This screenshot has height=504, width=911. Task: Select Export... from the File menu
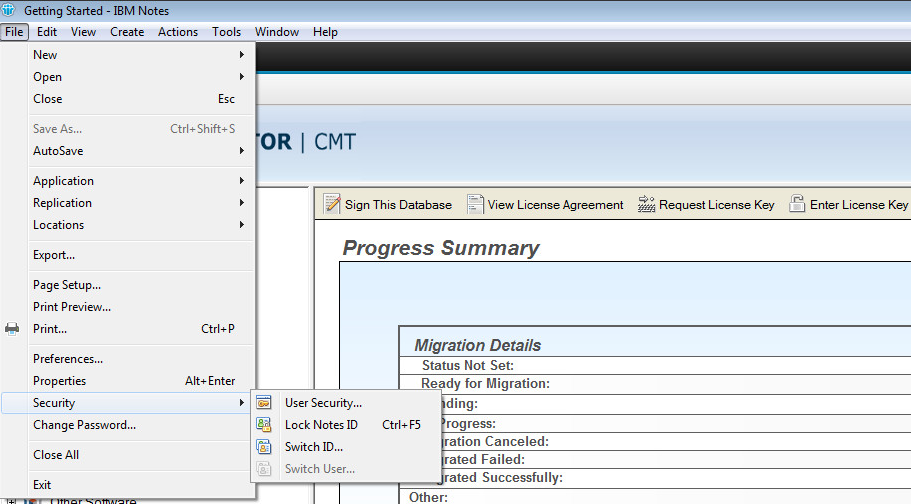(128, 255)
